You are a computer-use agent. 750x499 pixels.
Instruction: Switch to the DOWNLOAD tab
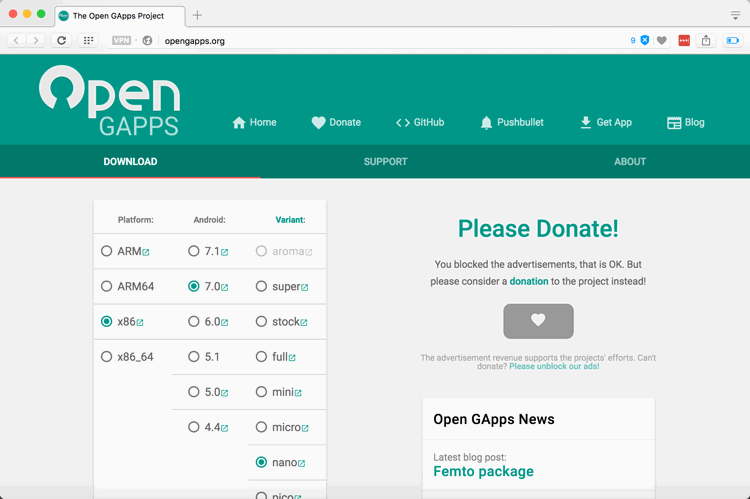130,162
